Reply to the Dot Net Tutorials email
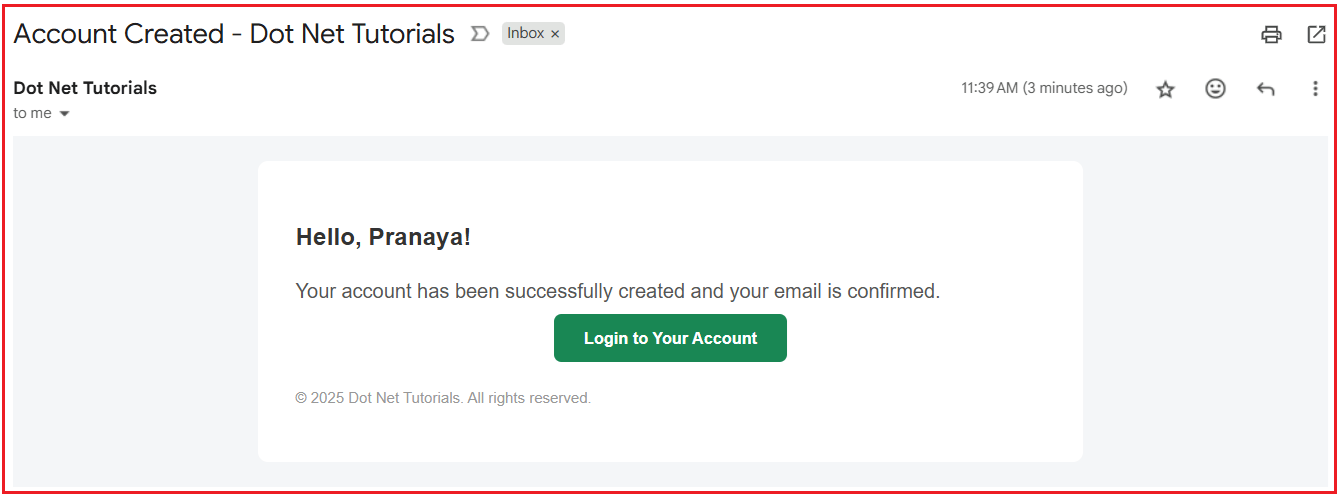 click(1265, 90)
